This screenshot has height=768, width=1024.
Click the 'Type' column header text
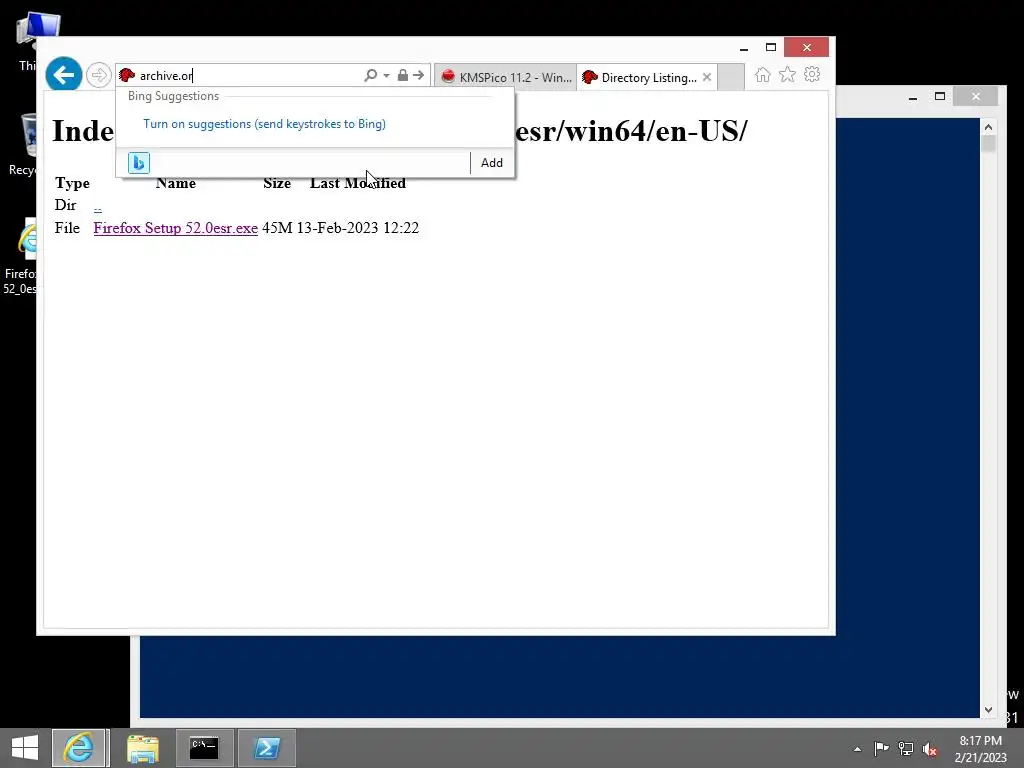pyautogui.click(x=72, y=183)
